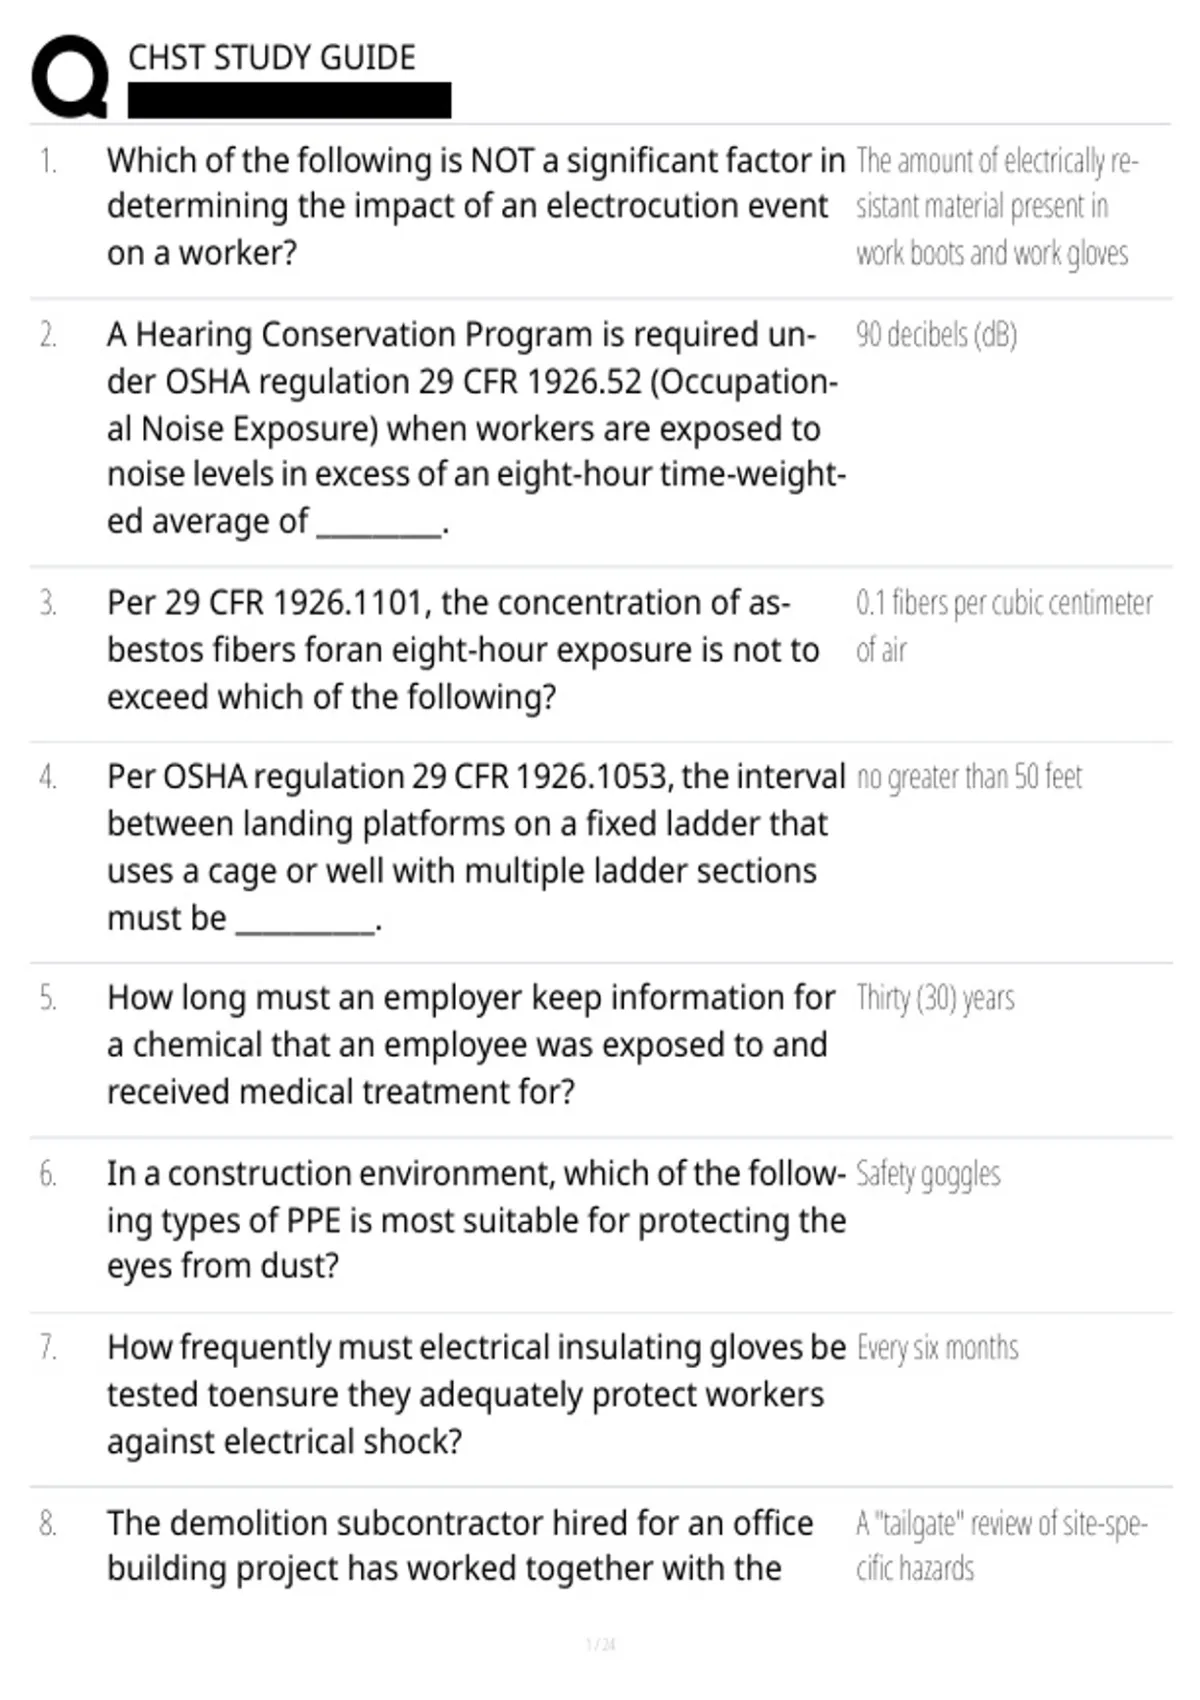Select the fixed ladder landing platforms question
Image resolution: width=1200 pixels, height=1700 pixels.
tap(476, 847)
